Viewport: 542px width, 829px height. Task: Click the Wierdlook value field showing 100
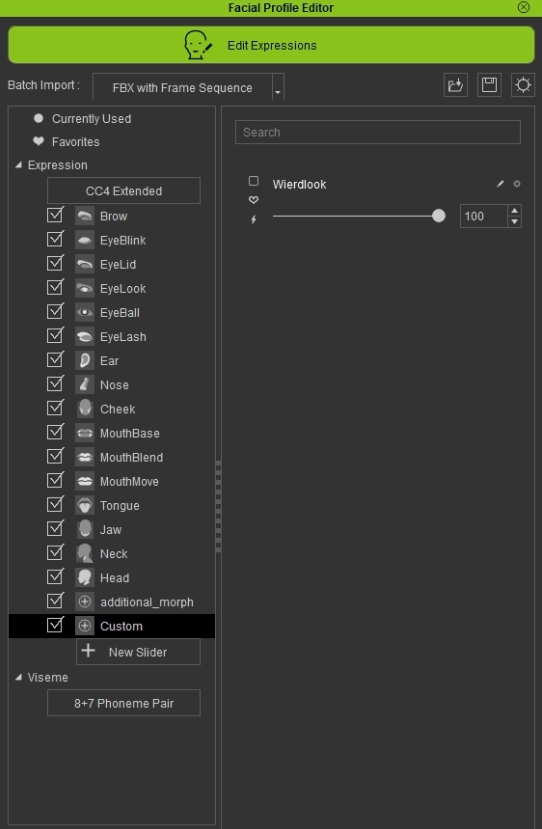pos(484,216)
